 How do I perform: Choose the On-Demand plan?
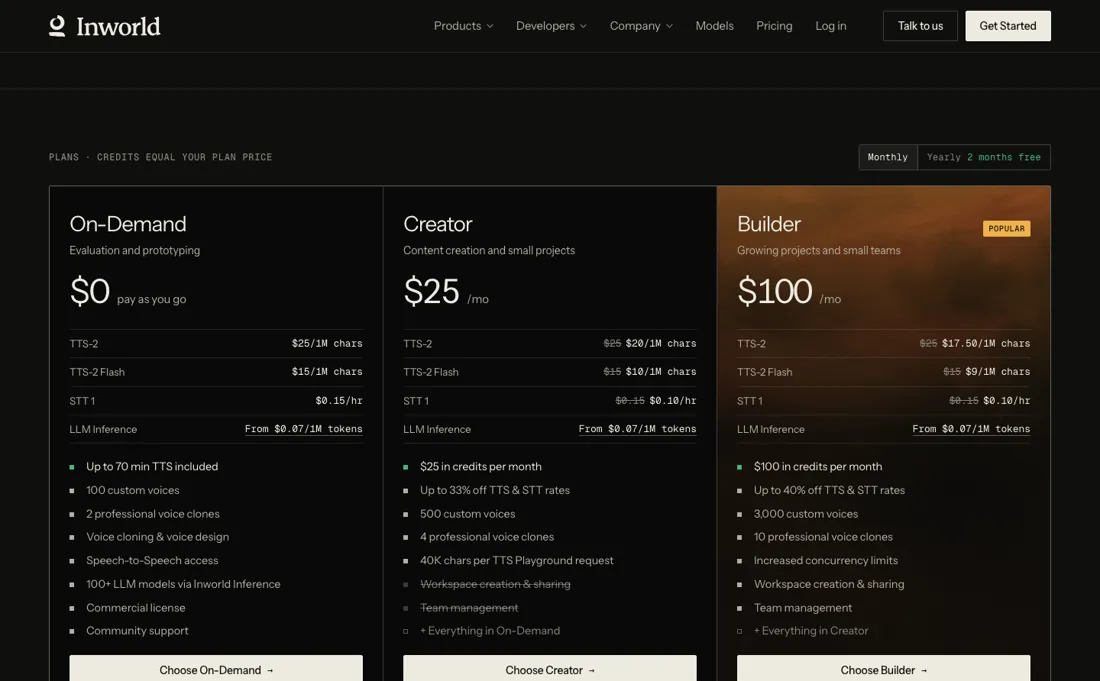coord(216,669)
